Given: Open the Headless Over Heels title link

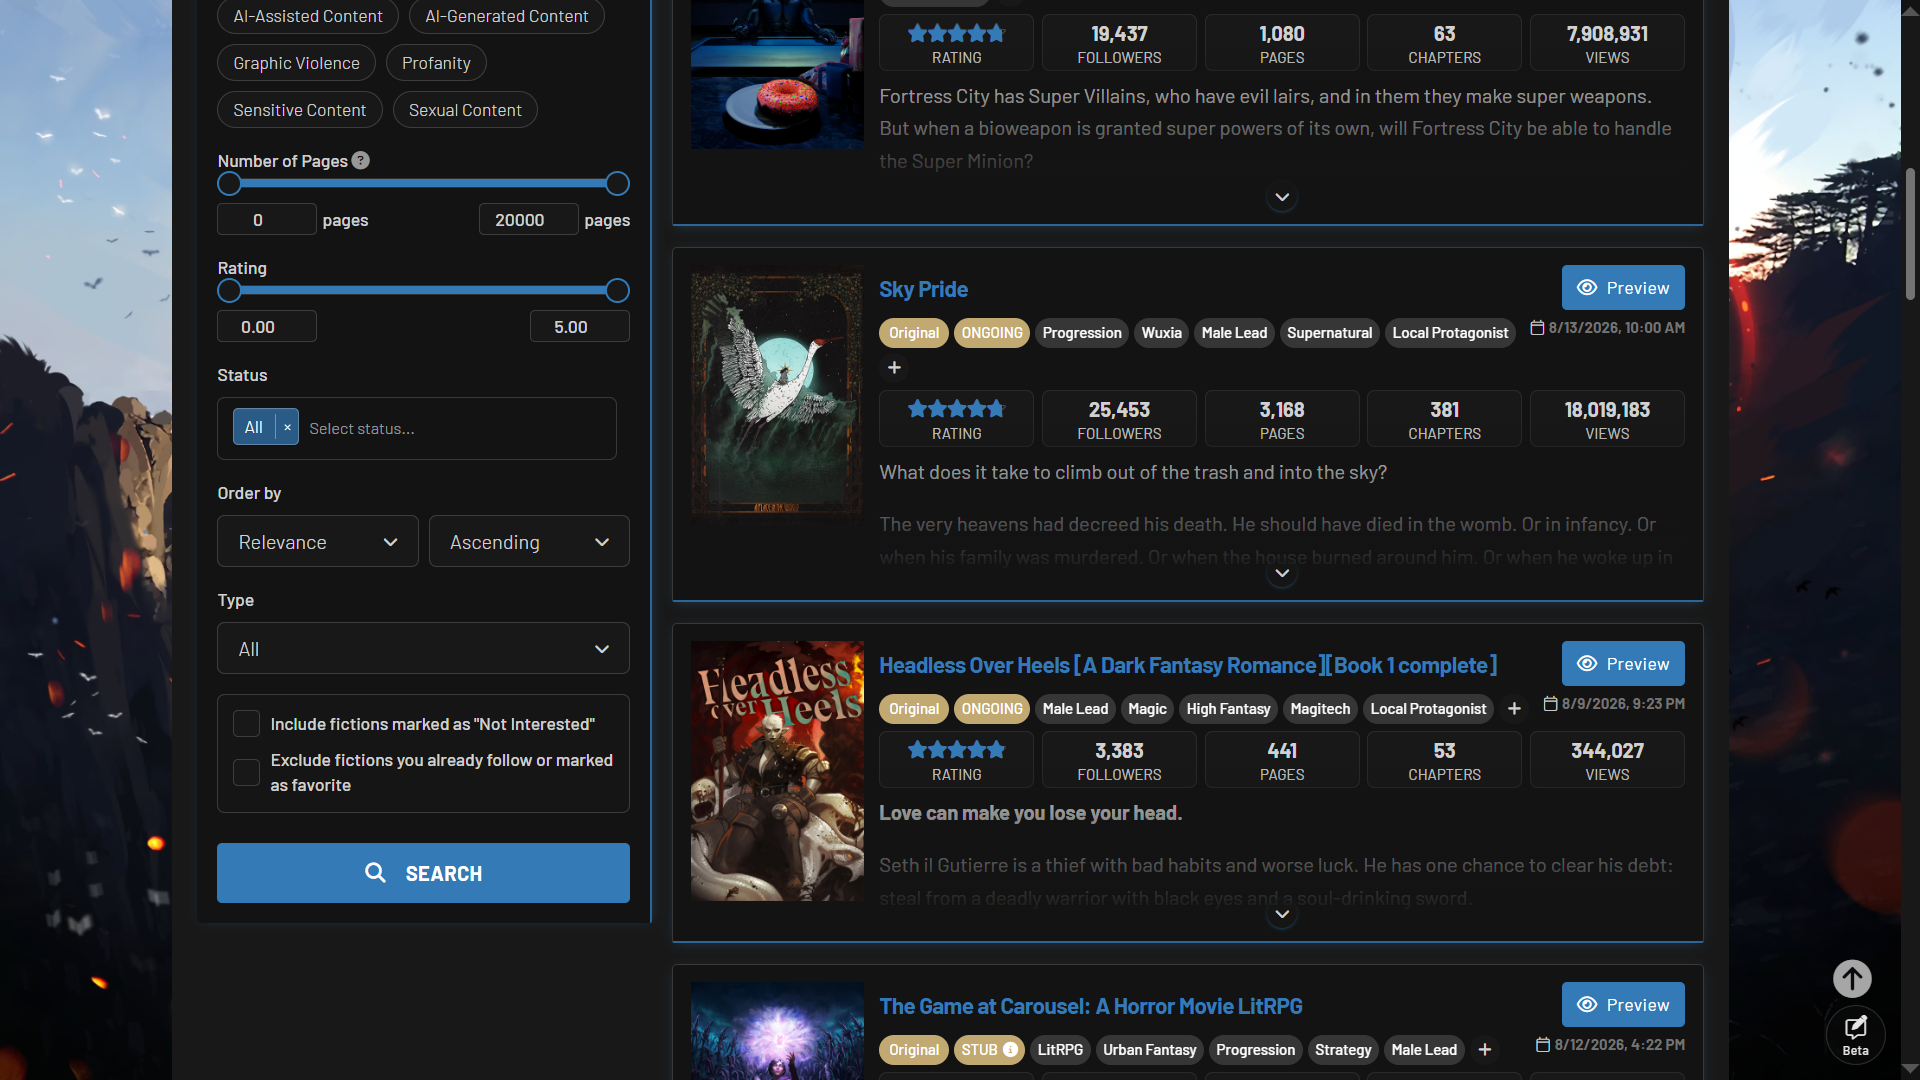Looking at the screenshot, I should pos(1188,665).
